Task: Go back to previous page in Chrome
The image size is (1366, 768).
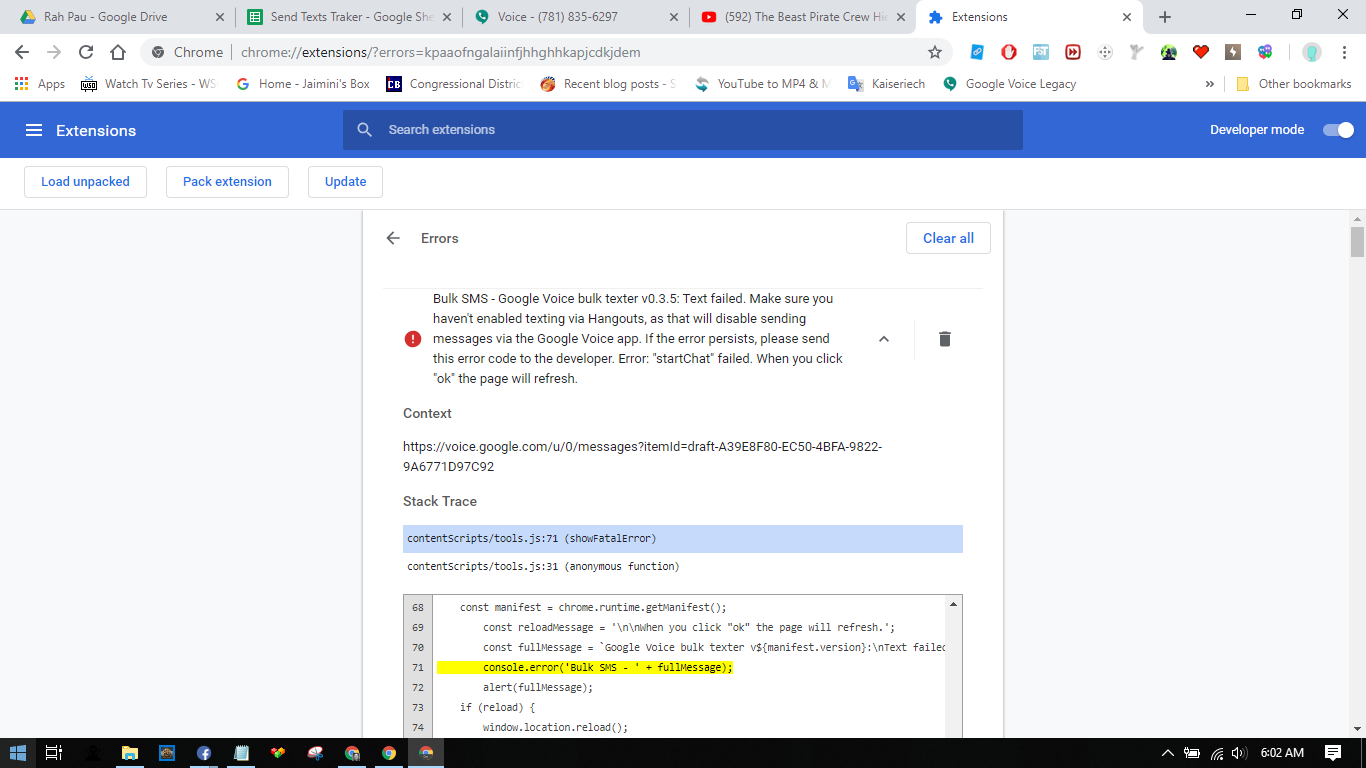Action: point(22,52)
